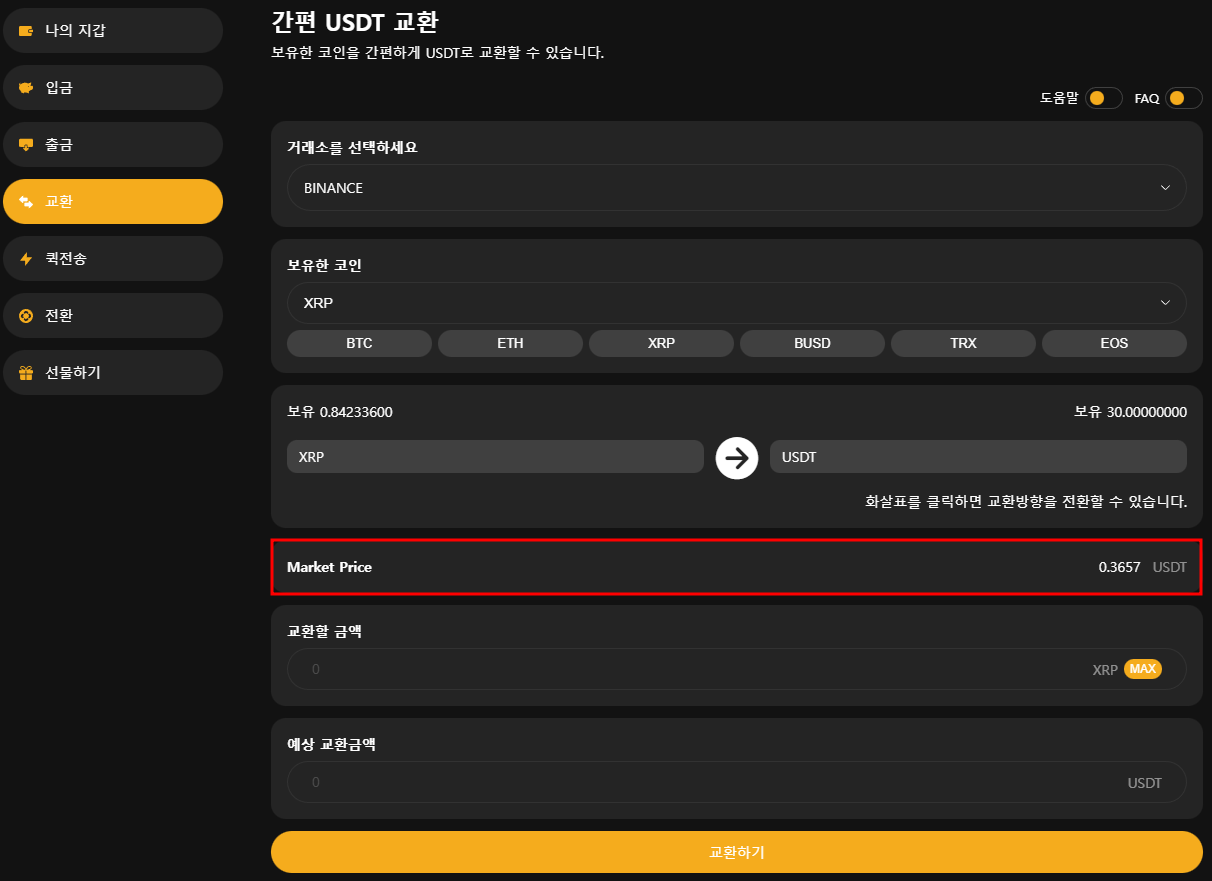This screenshot has height=881, width=1212.
Task: Click the 교환하기 submit button
Action: tap(736, 852)
